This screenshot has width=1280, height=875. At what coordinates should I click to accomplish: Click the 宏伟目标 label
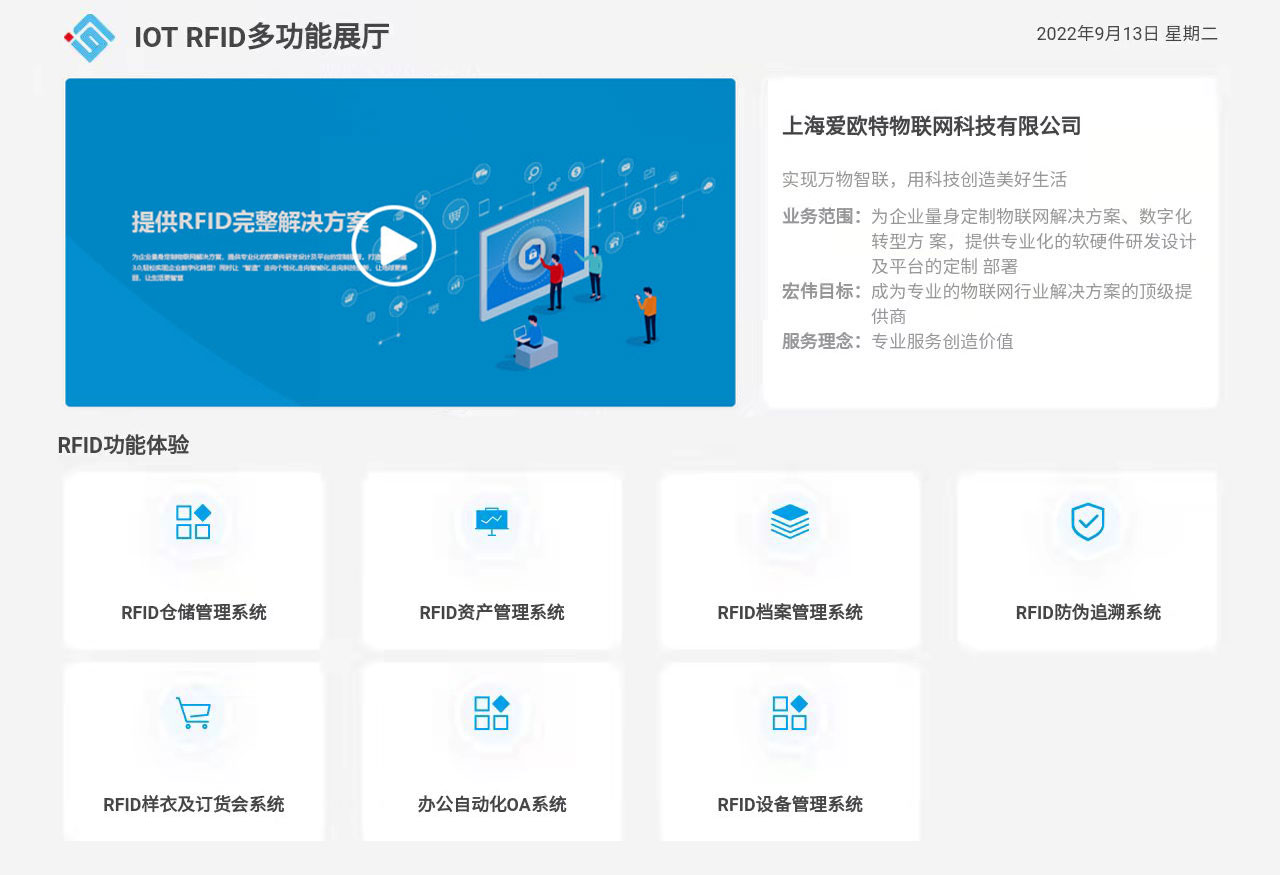point(822,291)
